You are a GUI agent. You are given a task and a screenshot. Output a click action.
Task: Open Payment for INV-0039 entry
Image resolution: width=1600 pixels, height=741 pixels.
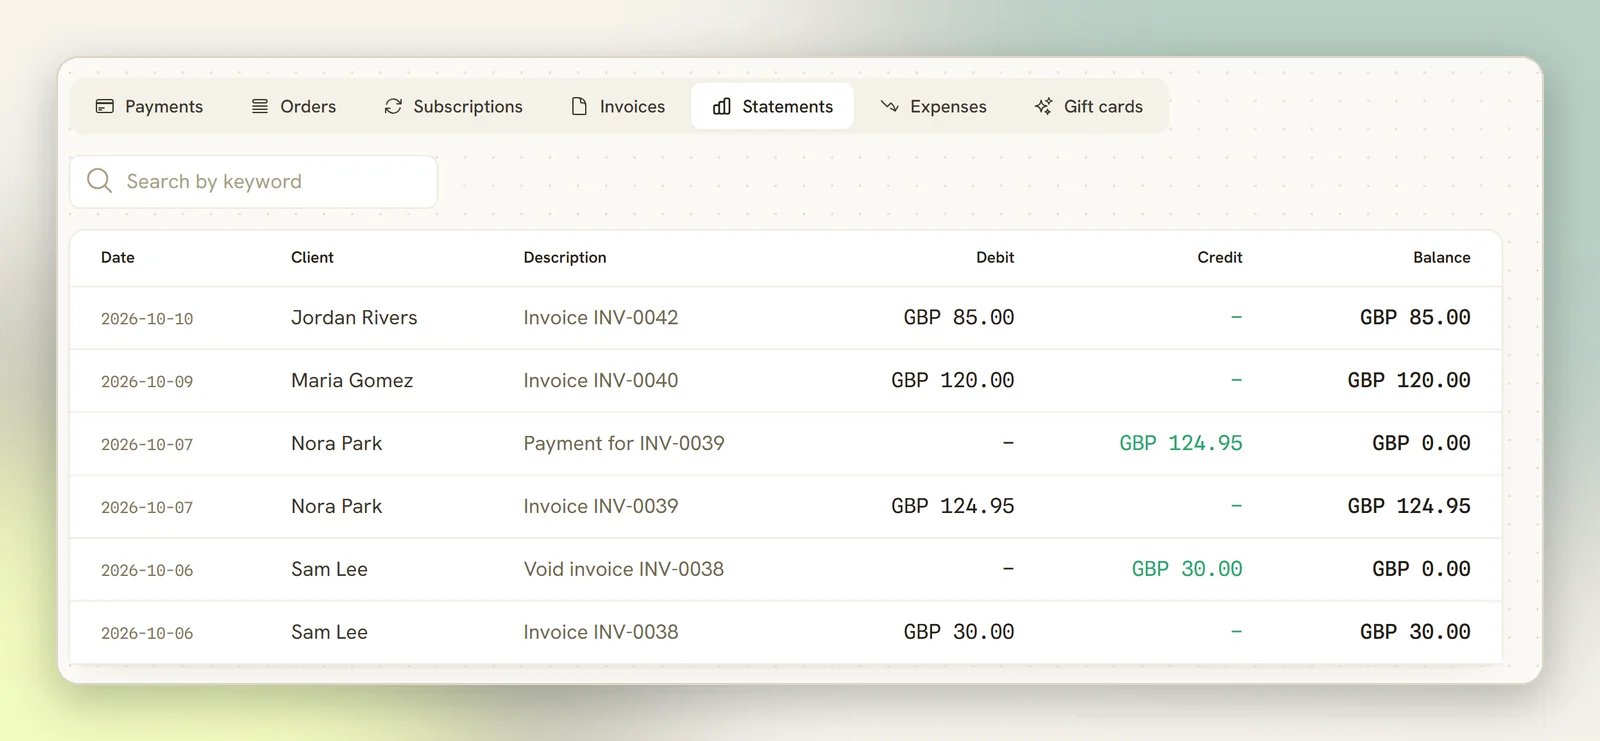click(x=624, y=443)
